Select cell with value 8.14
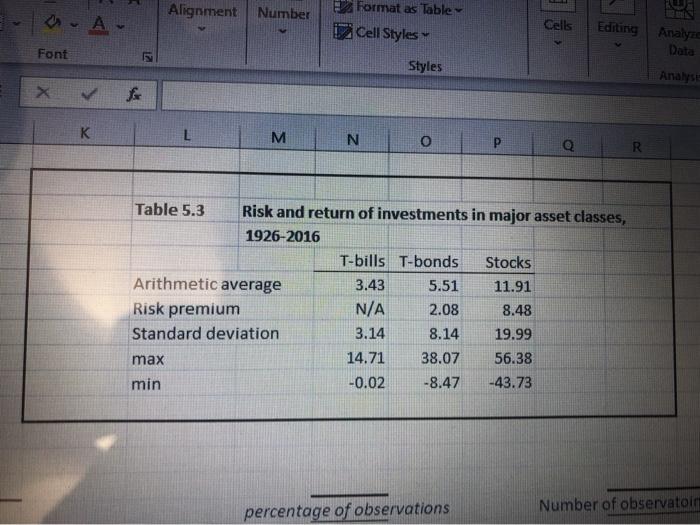The width and height of the screenshot is (700, 525). pos(425,334)
